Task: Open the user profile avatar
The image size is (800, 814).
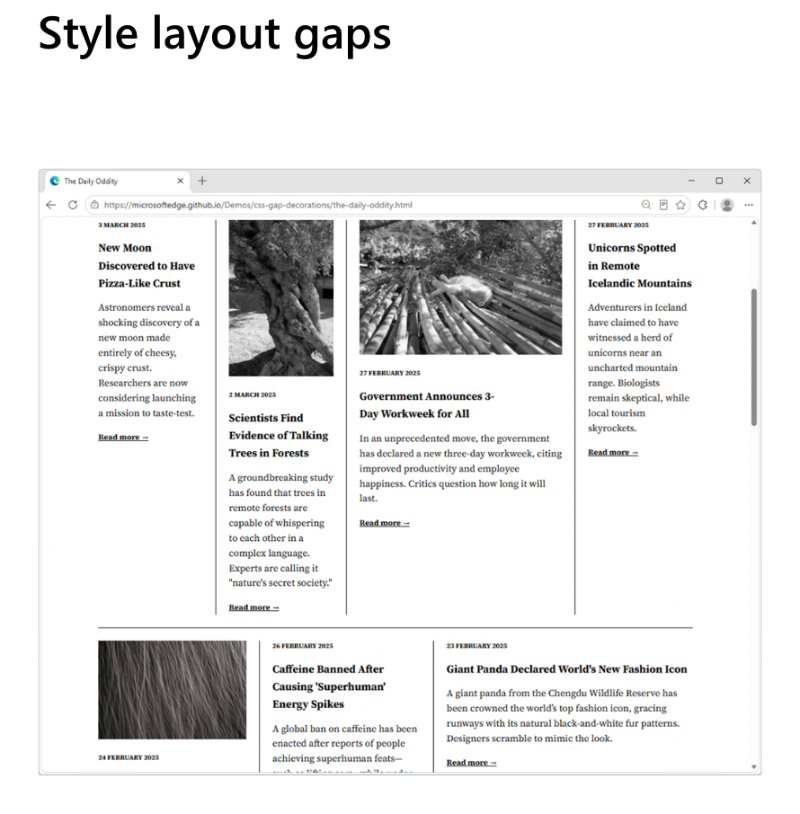Action: coord(727,205)
